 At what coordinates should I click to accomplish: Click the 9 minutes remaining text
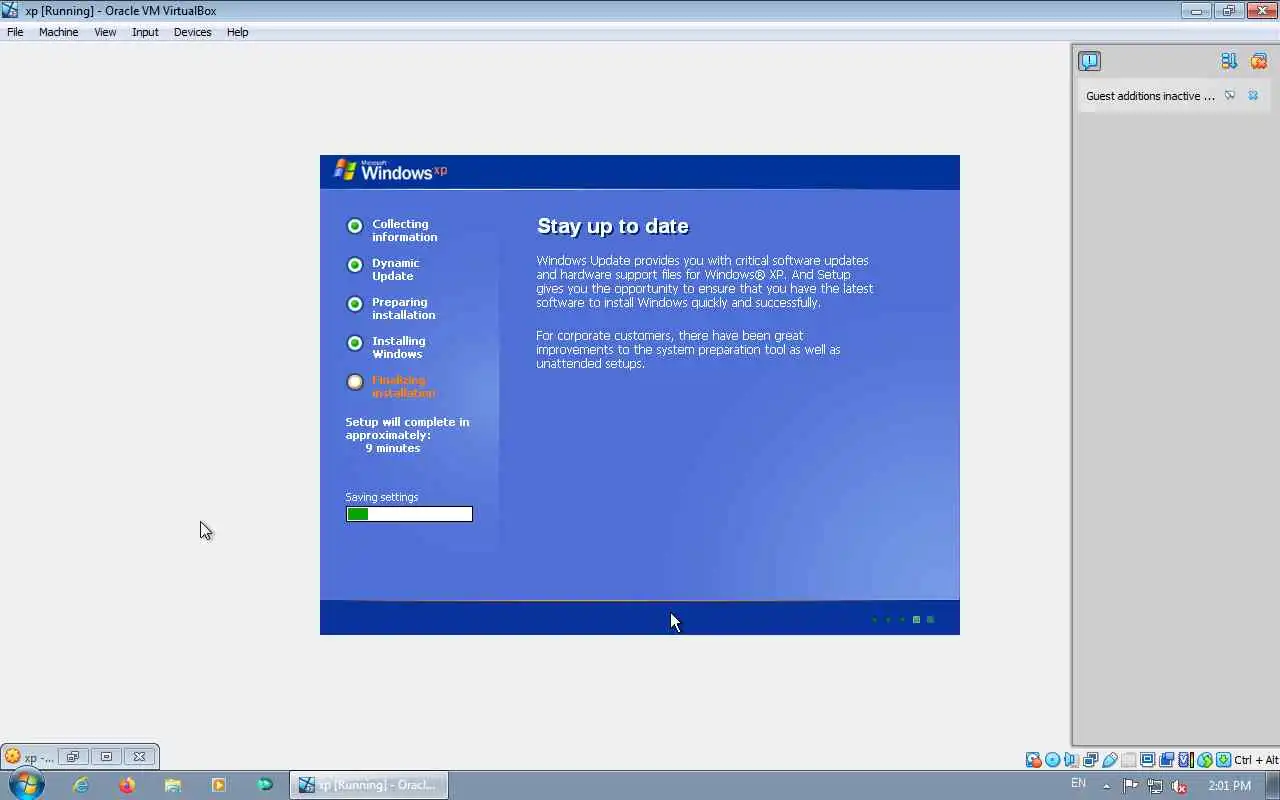click(x=392, y=448)
